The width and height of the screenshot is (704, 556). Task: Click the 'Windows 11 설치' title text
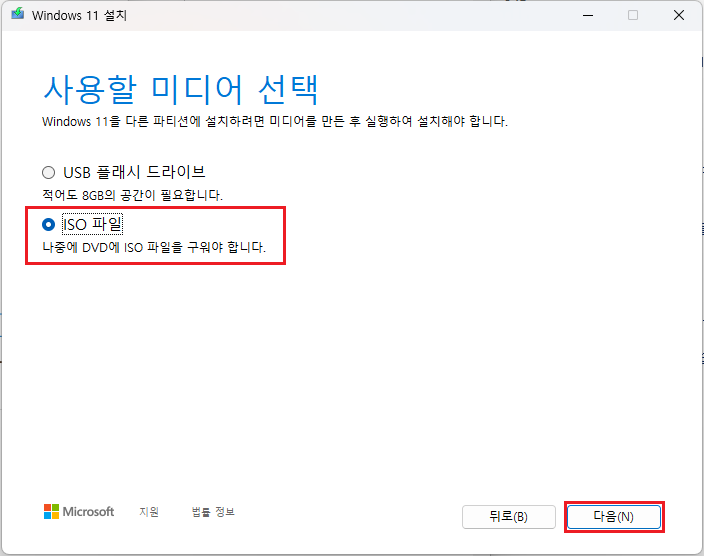pos(79,15)
